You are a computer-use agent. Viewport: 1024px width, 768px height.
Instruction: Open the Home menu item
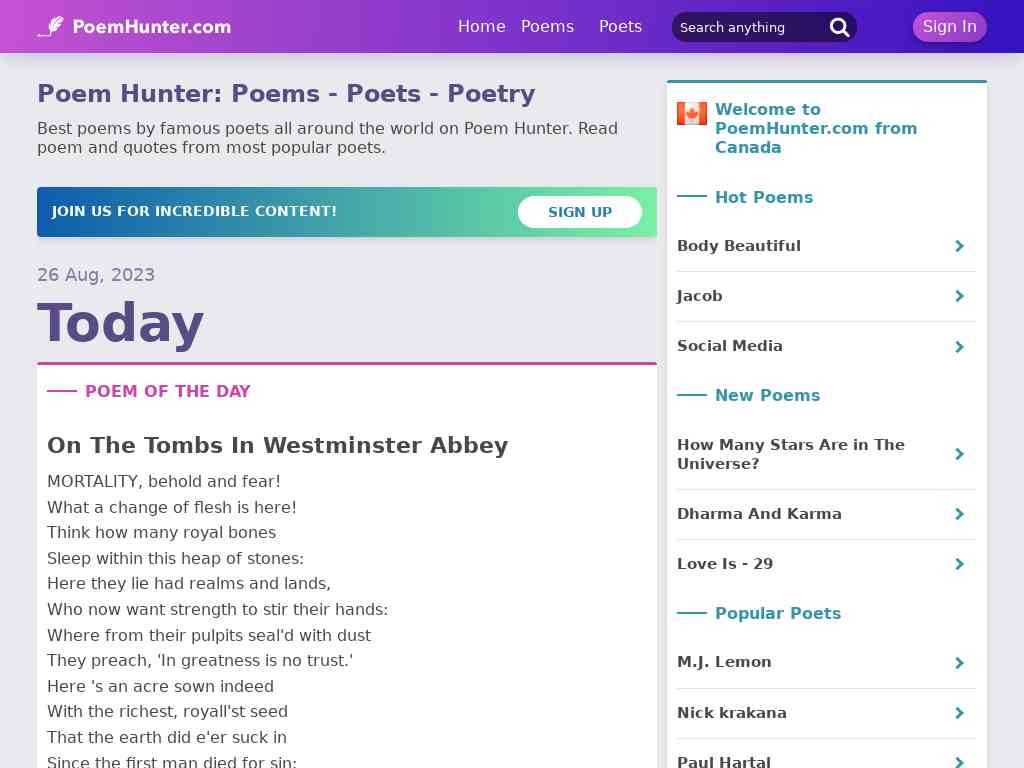coord(481,27)
